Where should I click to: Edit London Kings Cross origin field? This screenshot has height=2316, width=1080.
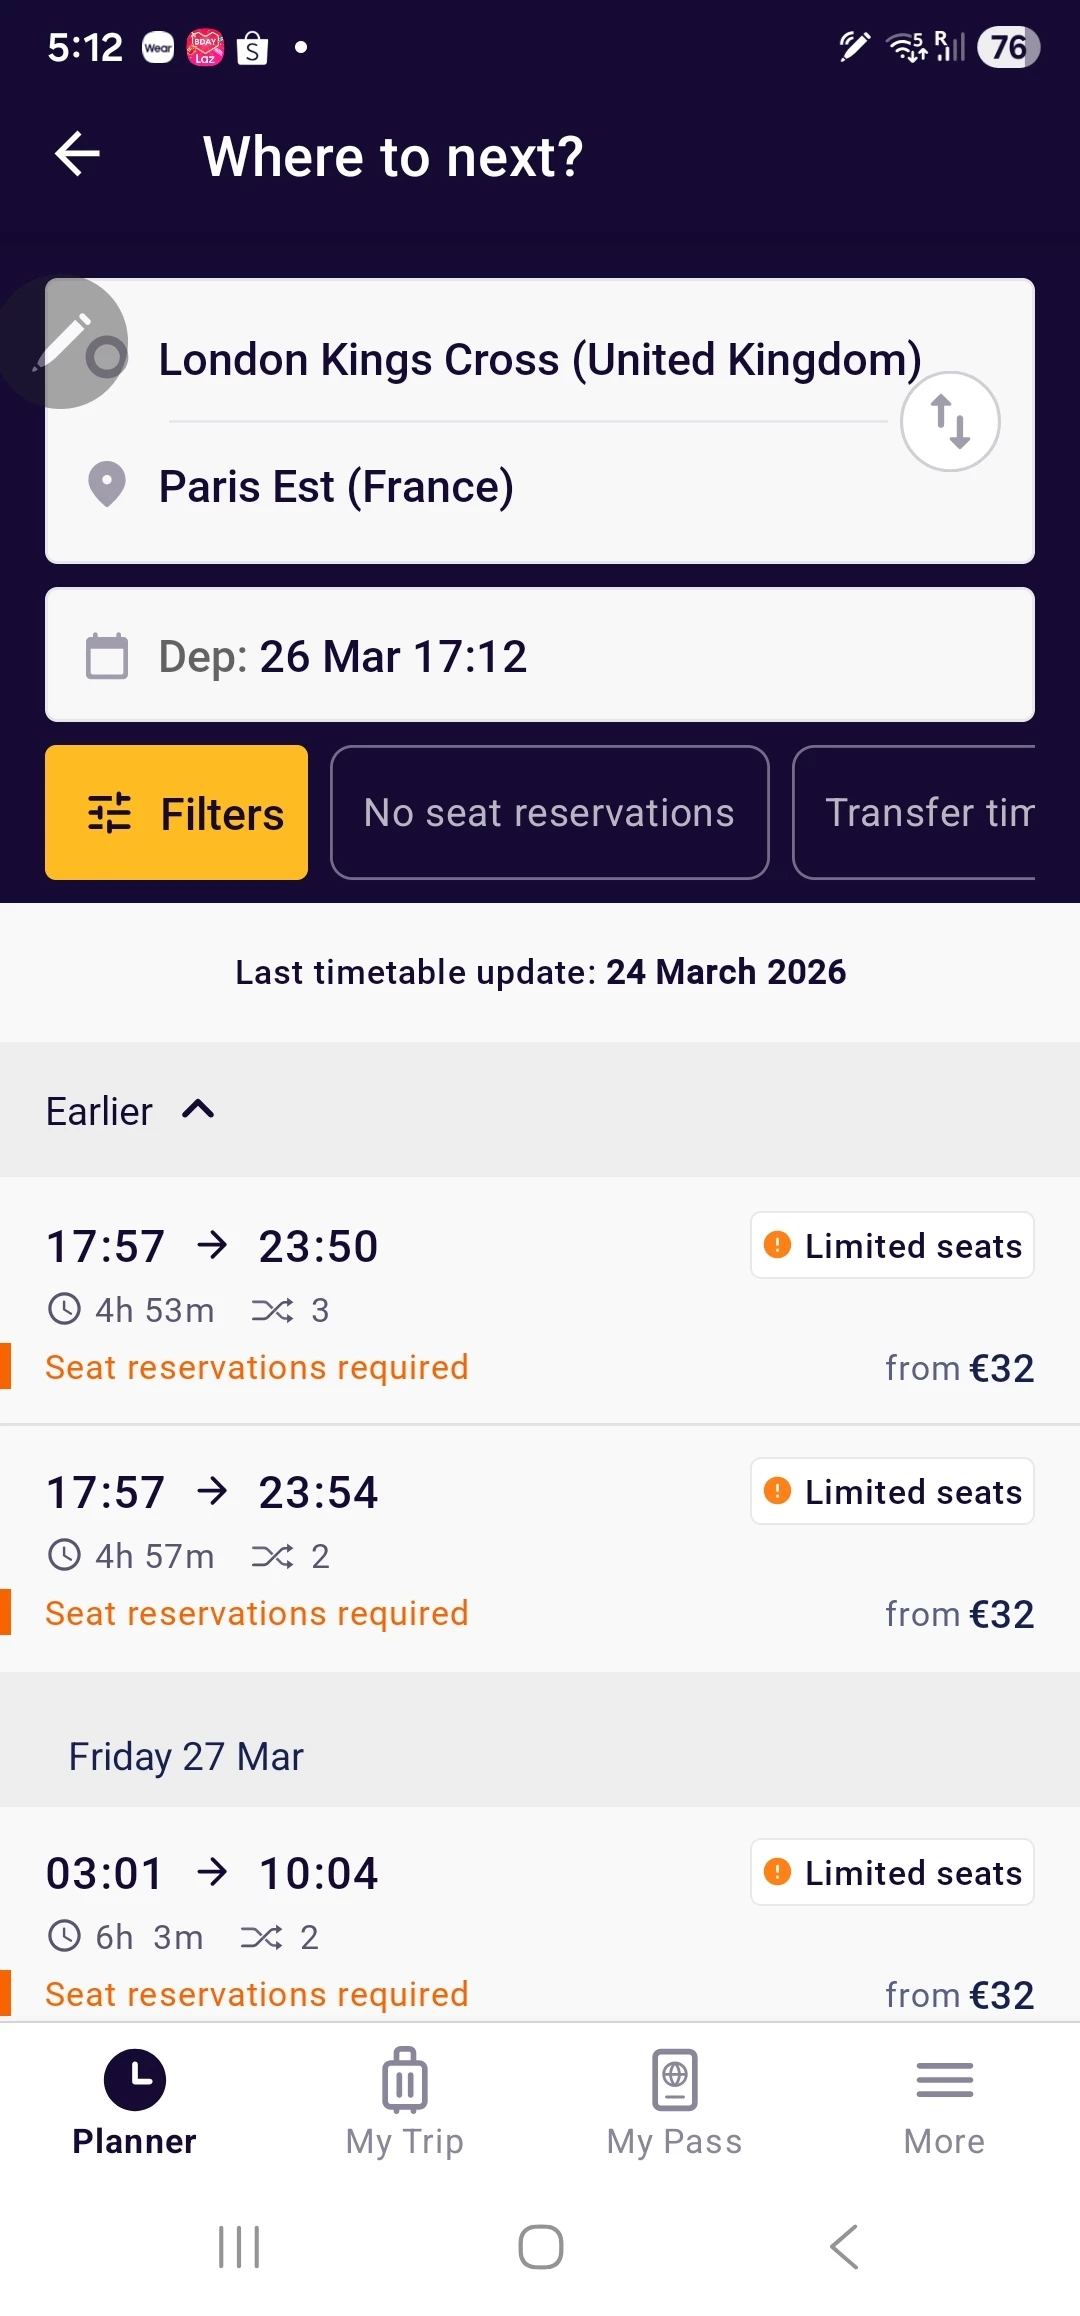[520, 360]
